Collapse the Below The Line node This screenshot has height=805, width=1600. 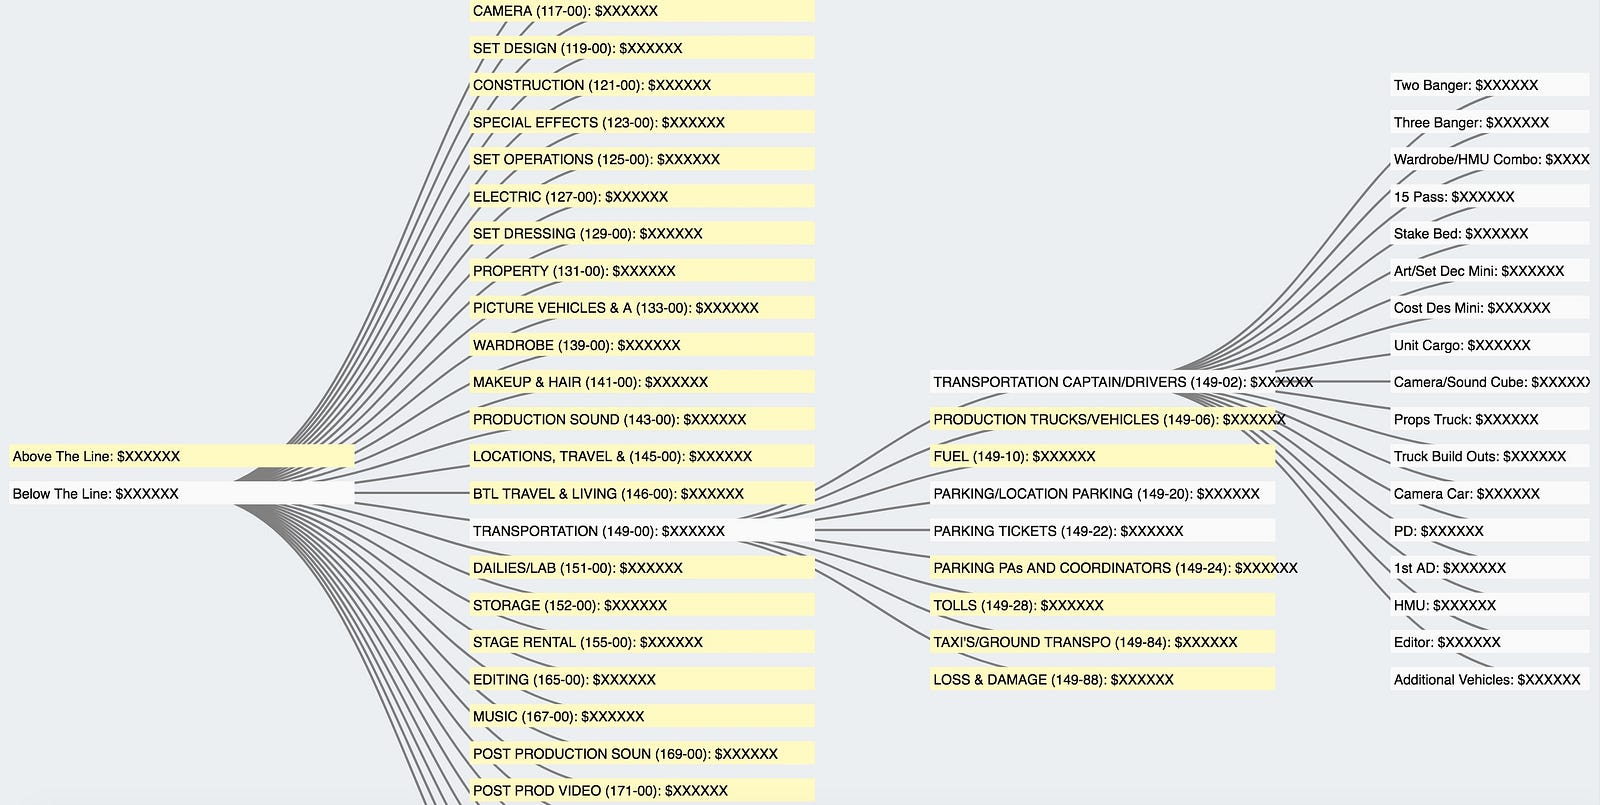click(x=182, y=493)
